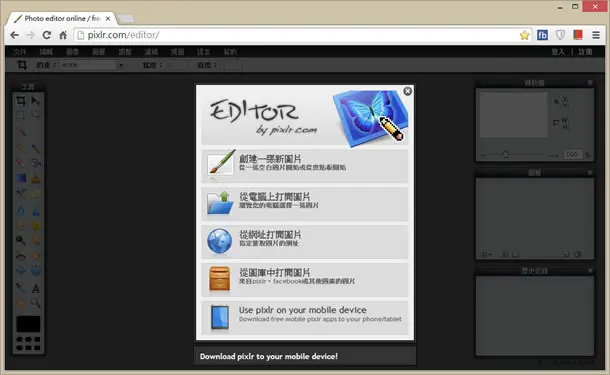Choose Create a new image option
This screenshot has width=610, height=375.
(305, 165)
